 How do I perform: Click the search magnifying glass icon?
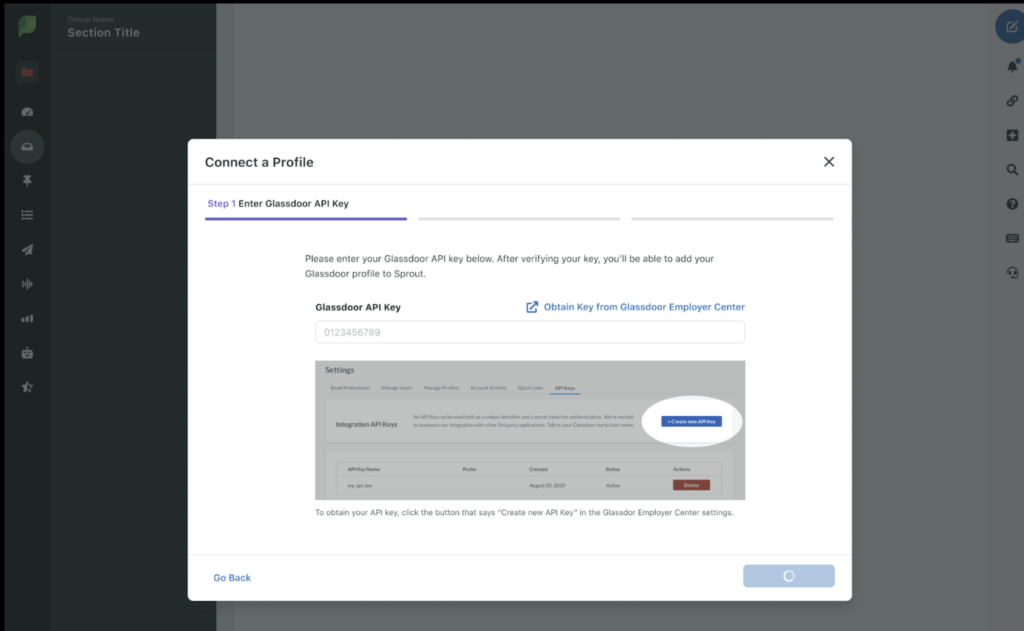click(x=1011, y=170)
